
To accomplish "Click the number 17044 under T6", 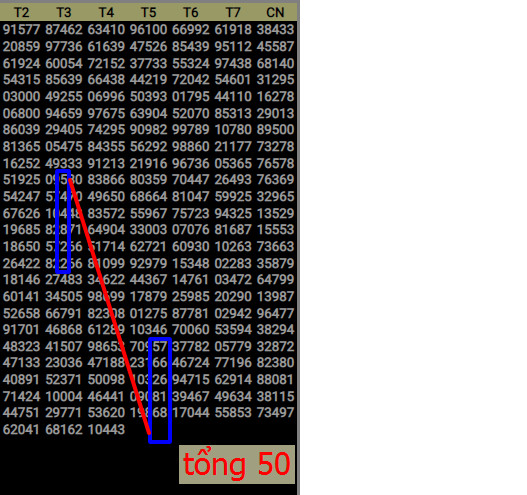I will pos(191,412).
